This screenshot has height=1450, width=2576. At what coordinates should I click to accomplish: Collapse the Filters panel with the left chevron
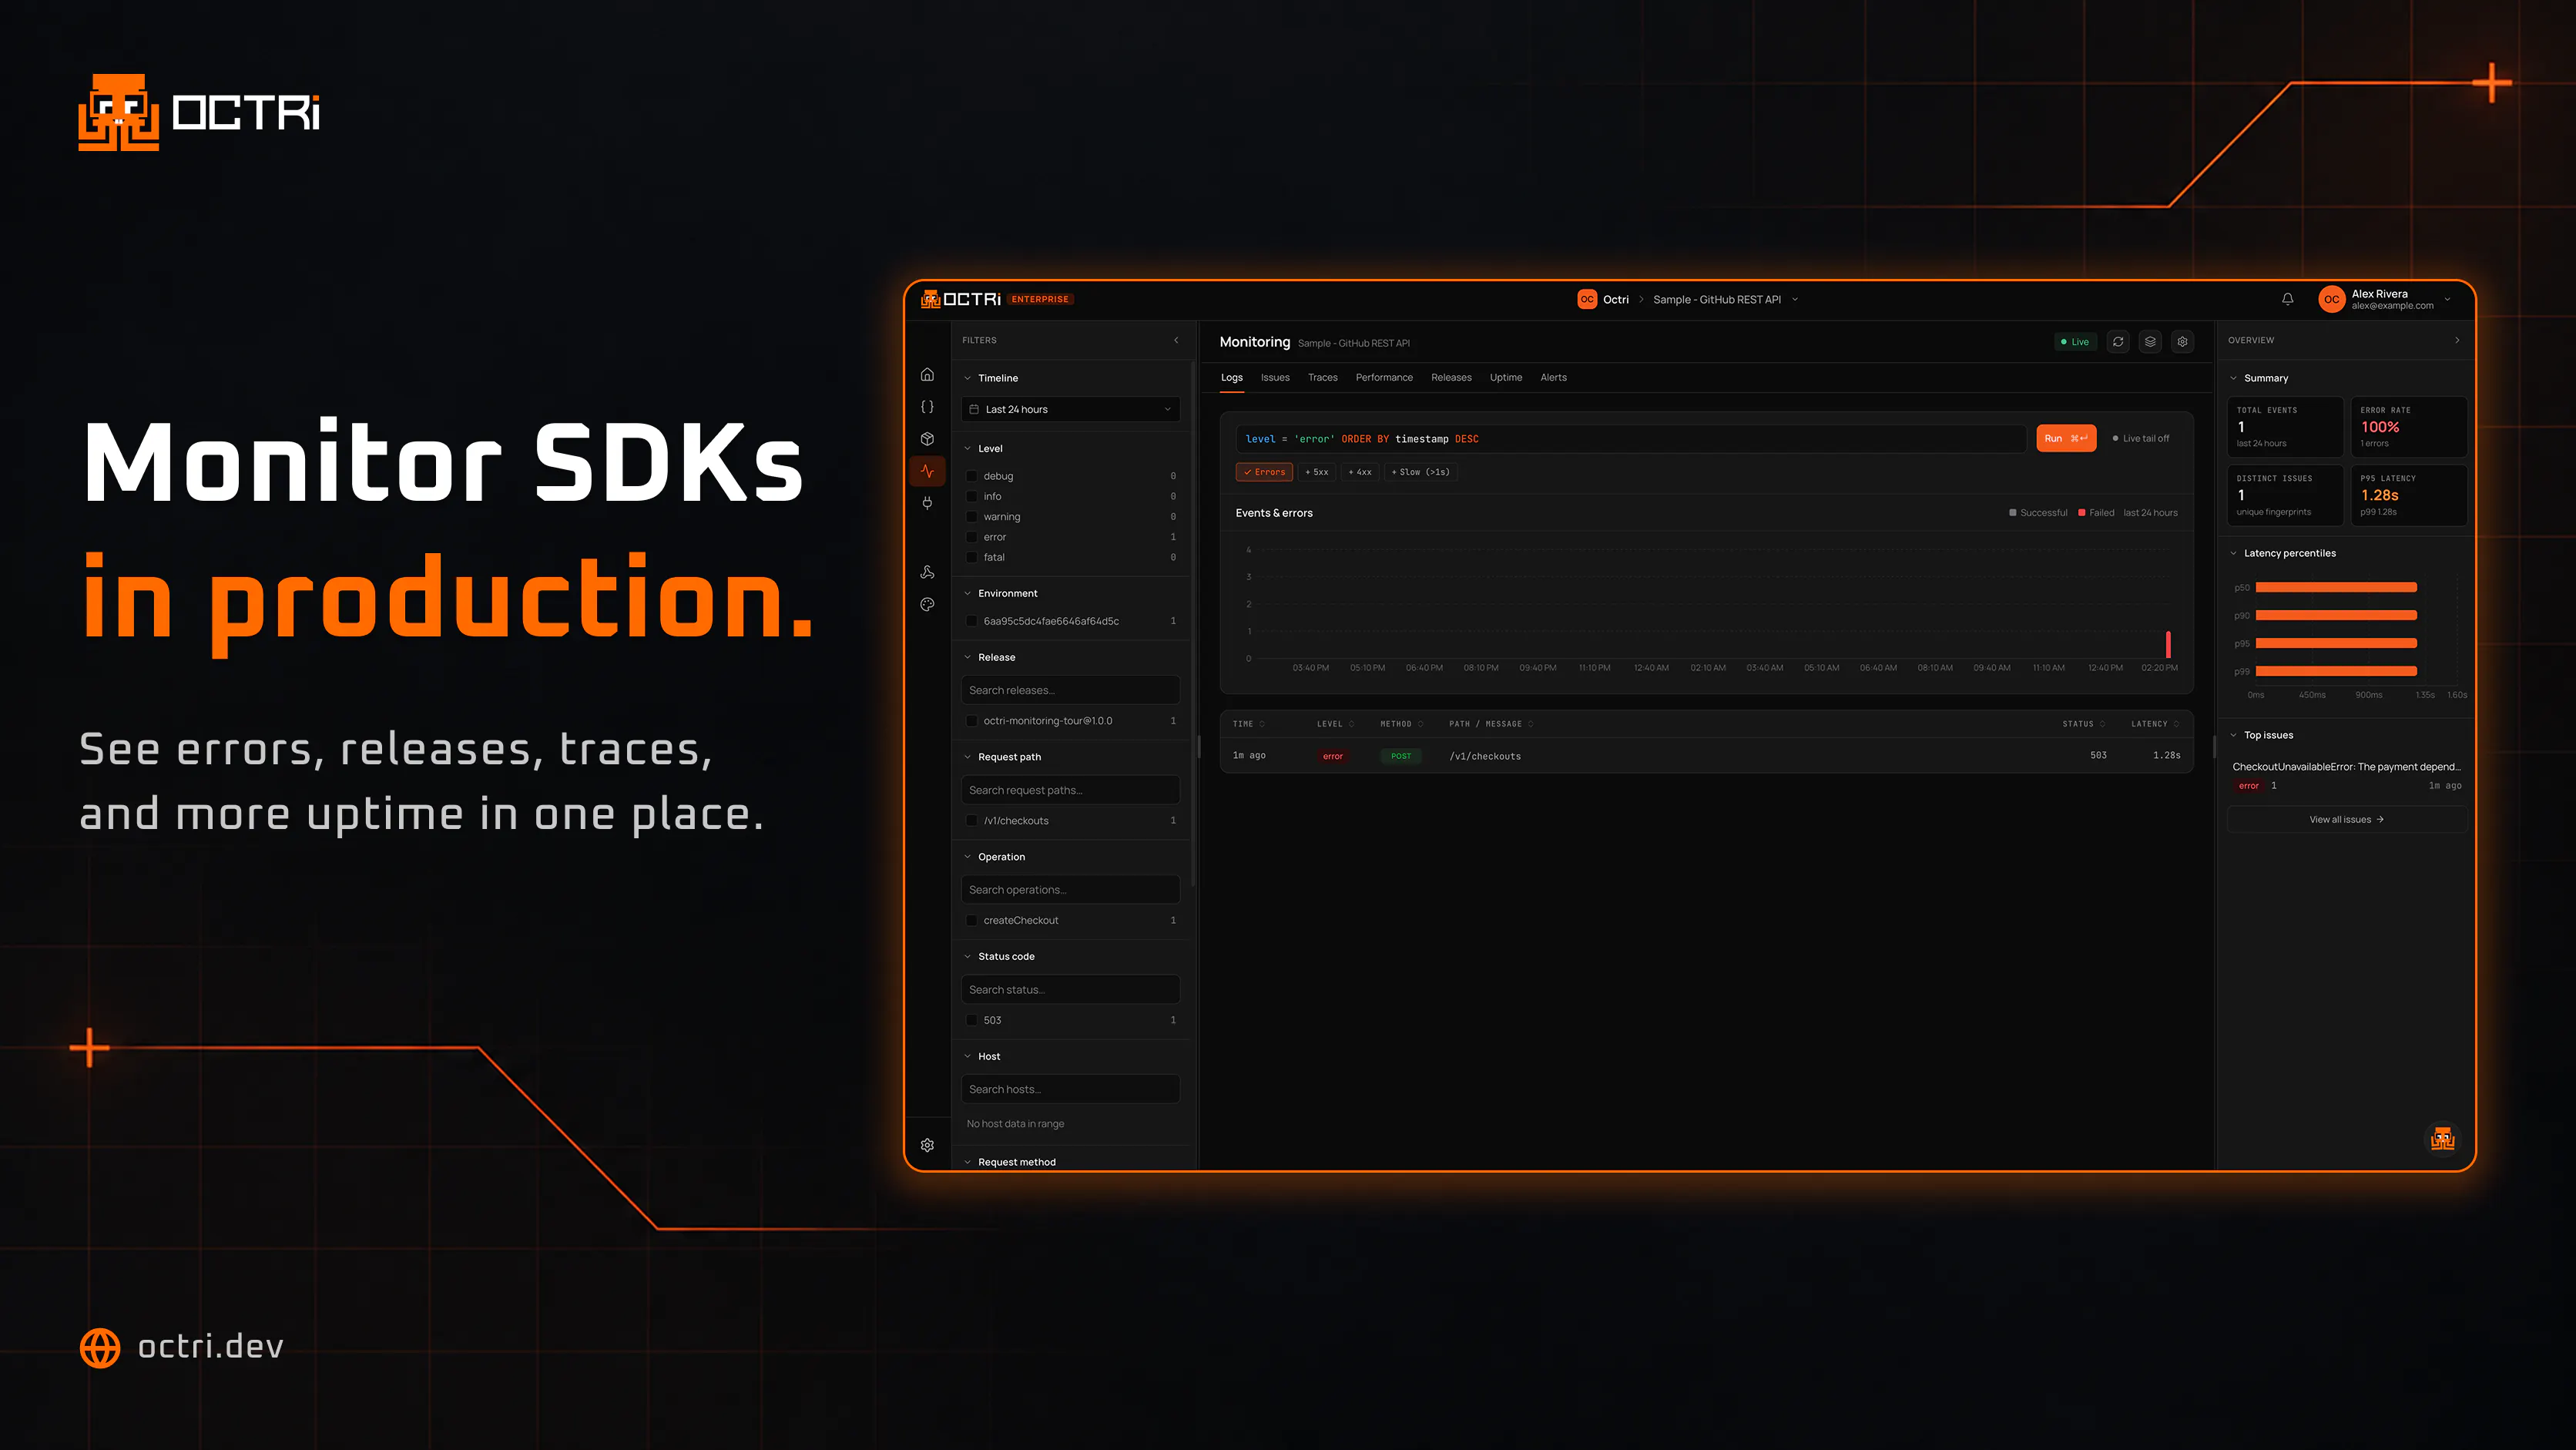(1176, 340)
